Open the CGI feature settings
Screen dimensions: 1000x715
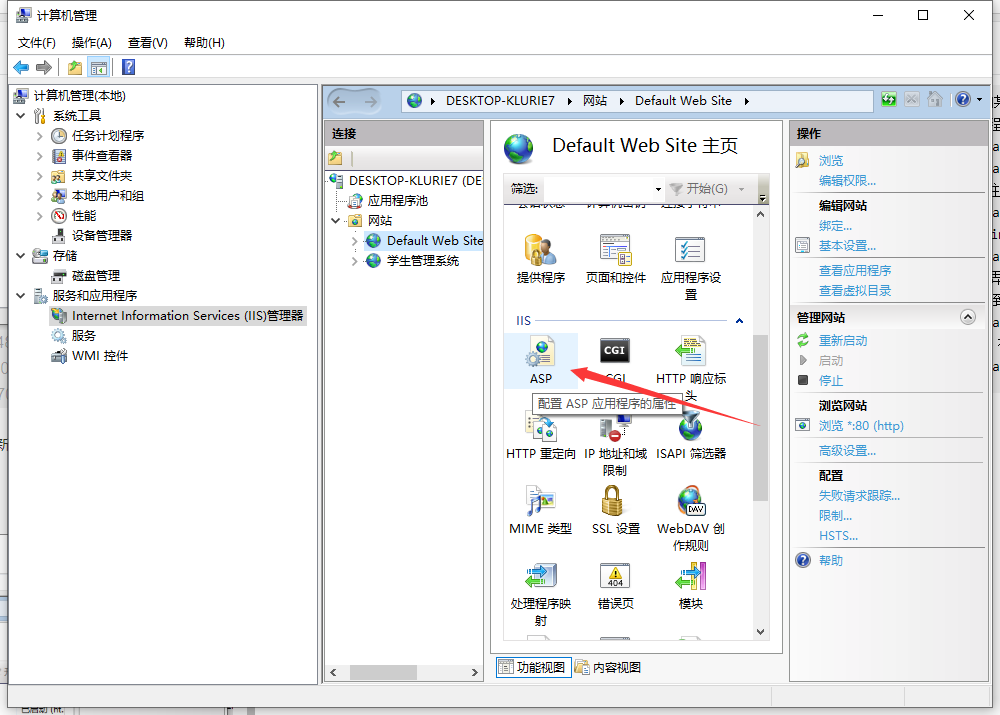point(614,351)
